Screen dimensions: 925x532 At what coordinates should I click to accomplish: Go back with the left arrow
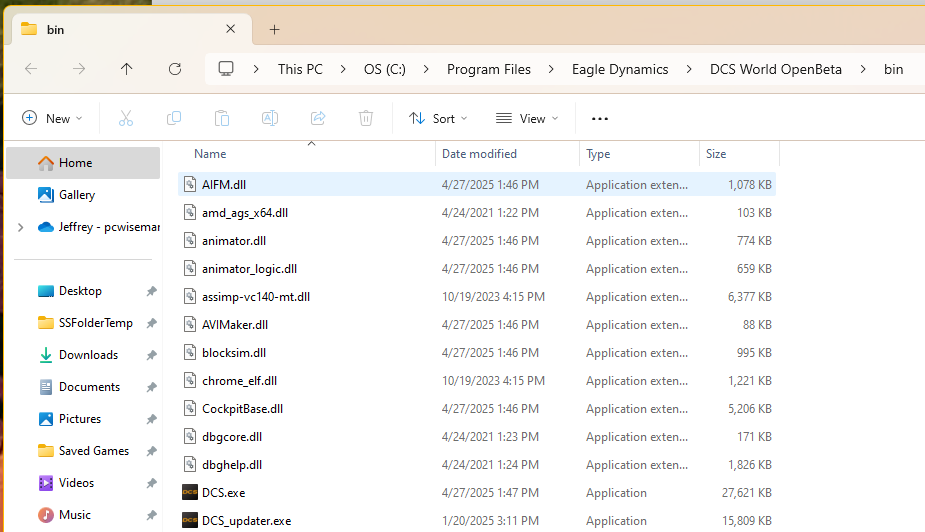[31, 69]
